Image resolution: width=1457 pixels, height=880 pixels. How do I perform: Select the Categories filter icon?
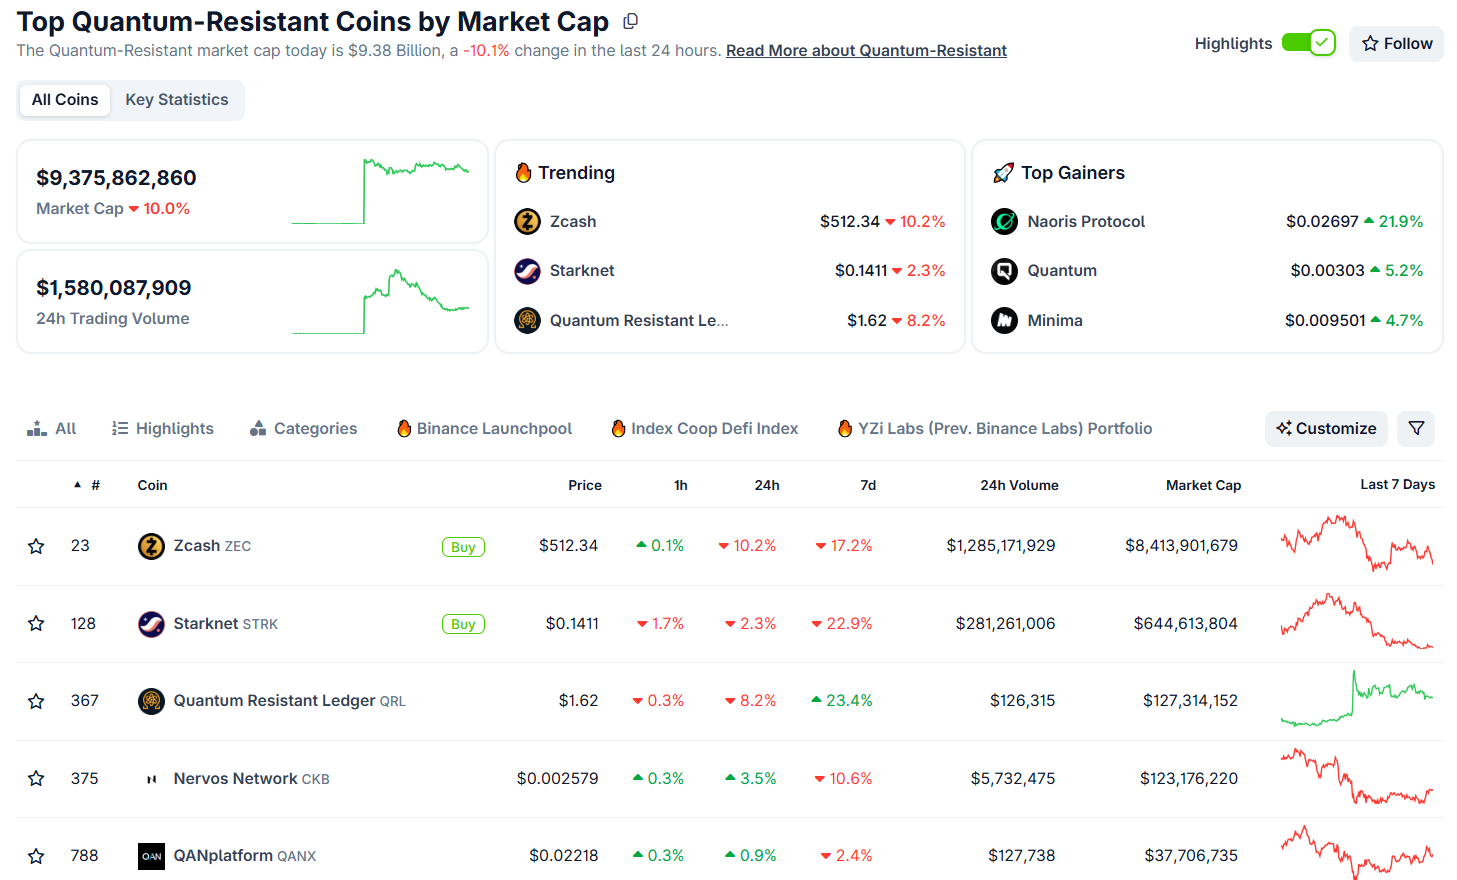click(x=258, y=428)
